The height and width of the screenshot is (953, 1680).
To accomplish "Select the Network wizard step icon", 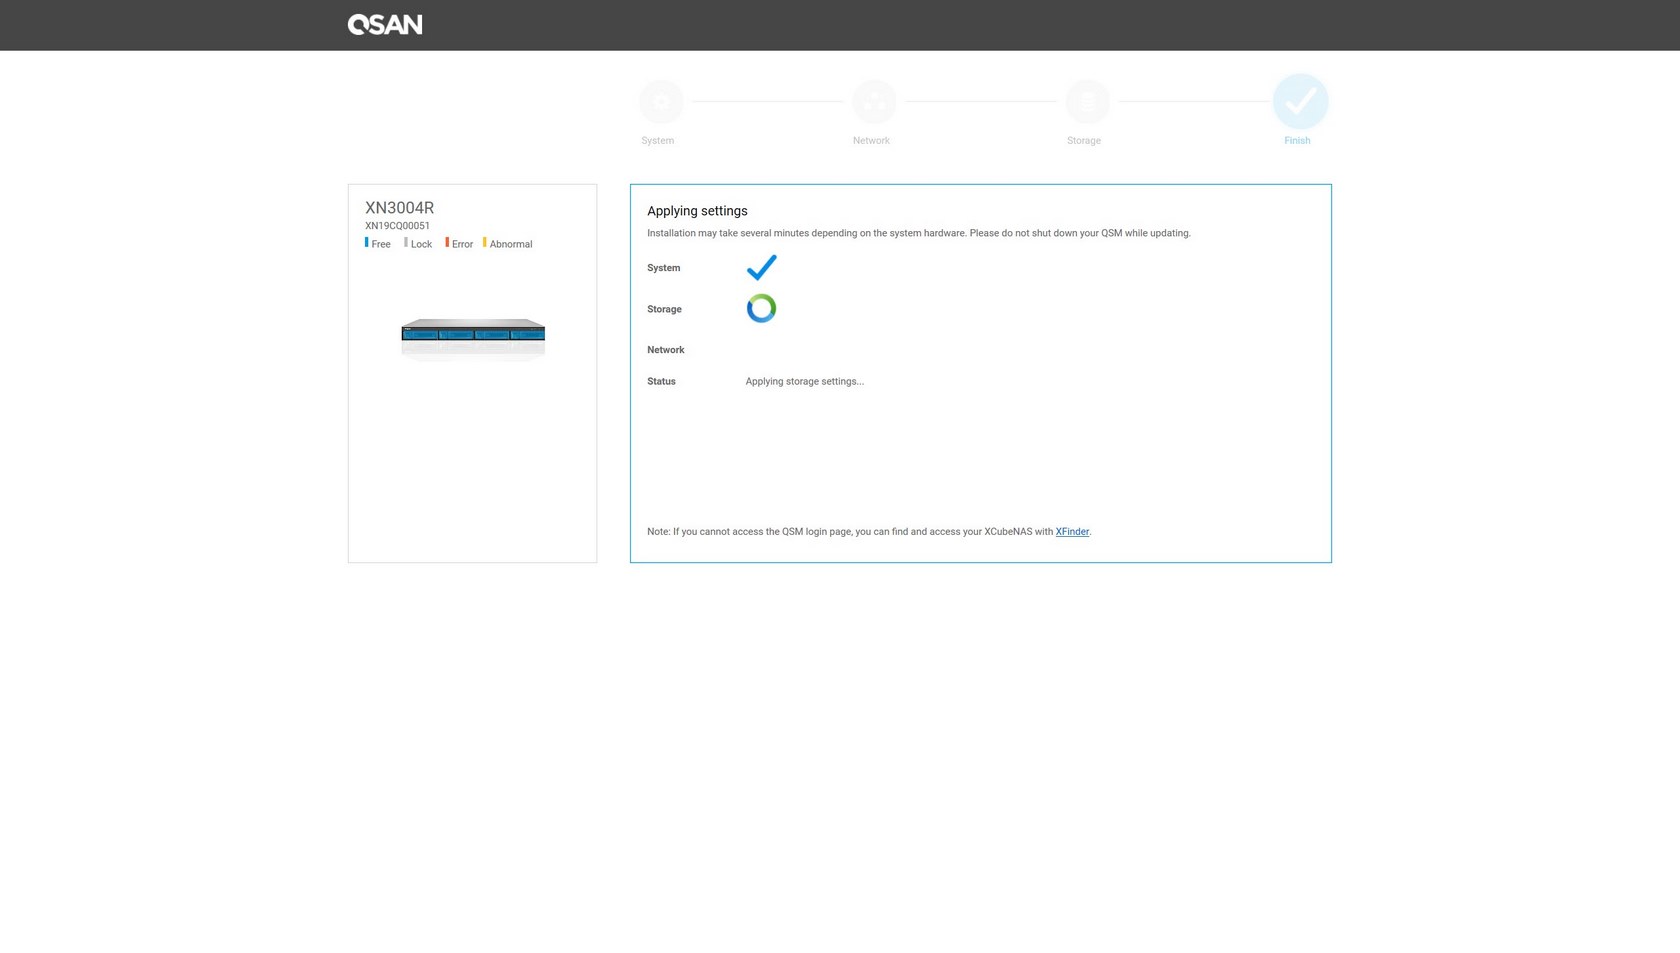I will (874, 102).
